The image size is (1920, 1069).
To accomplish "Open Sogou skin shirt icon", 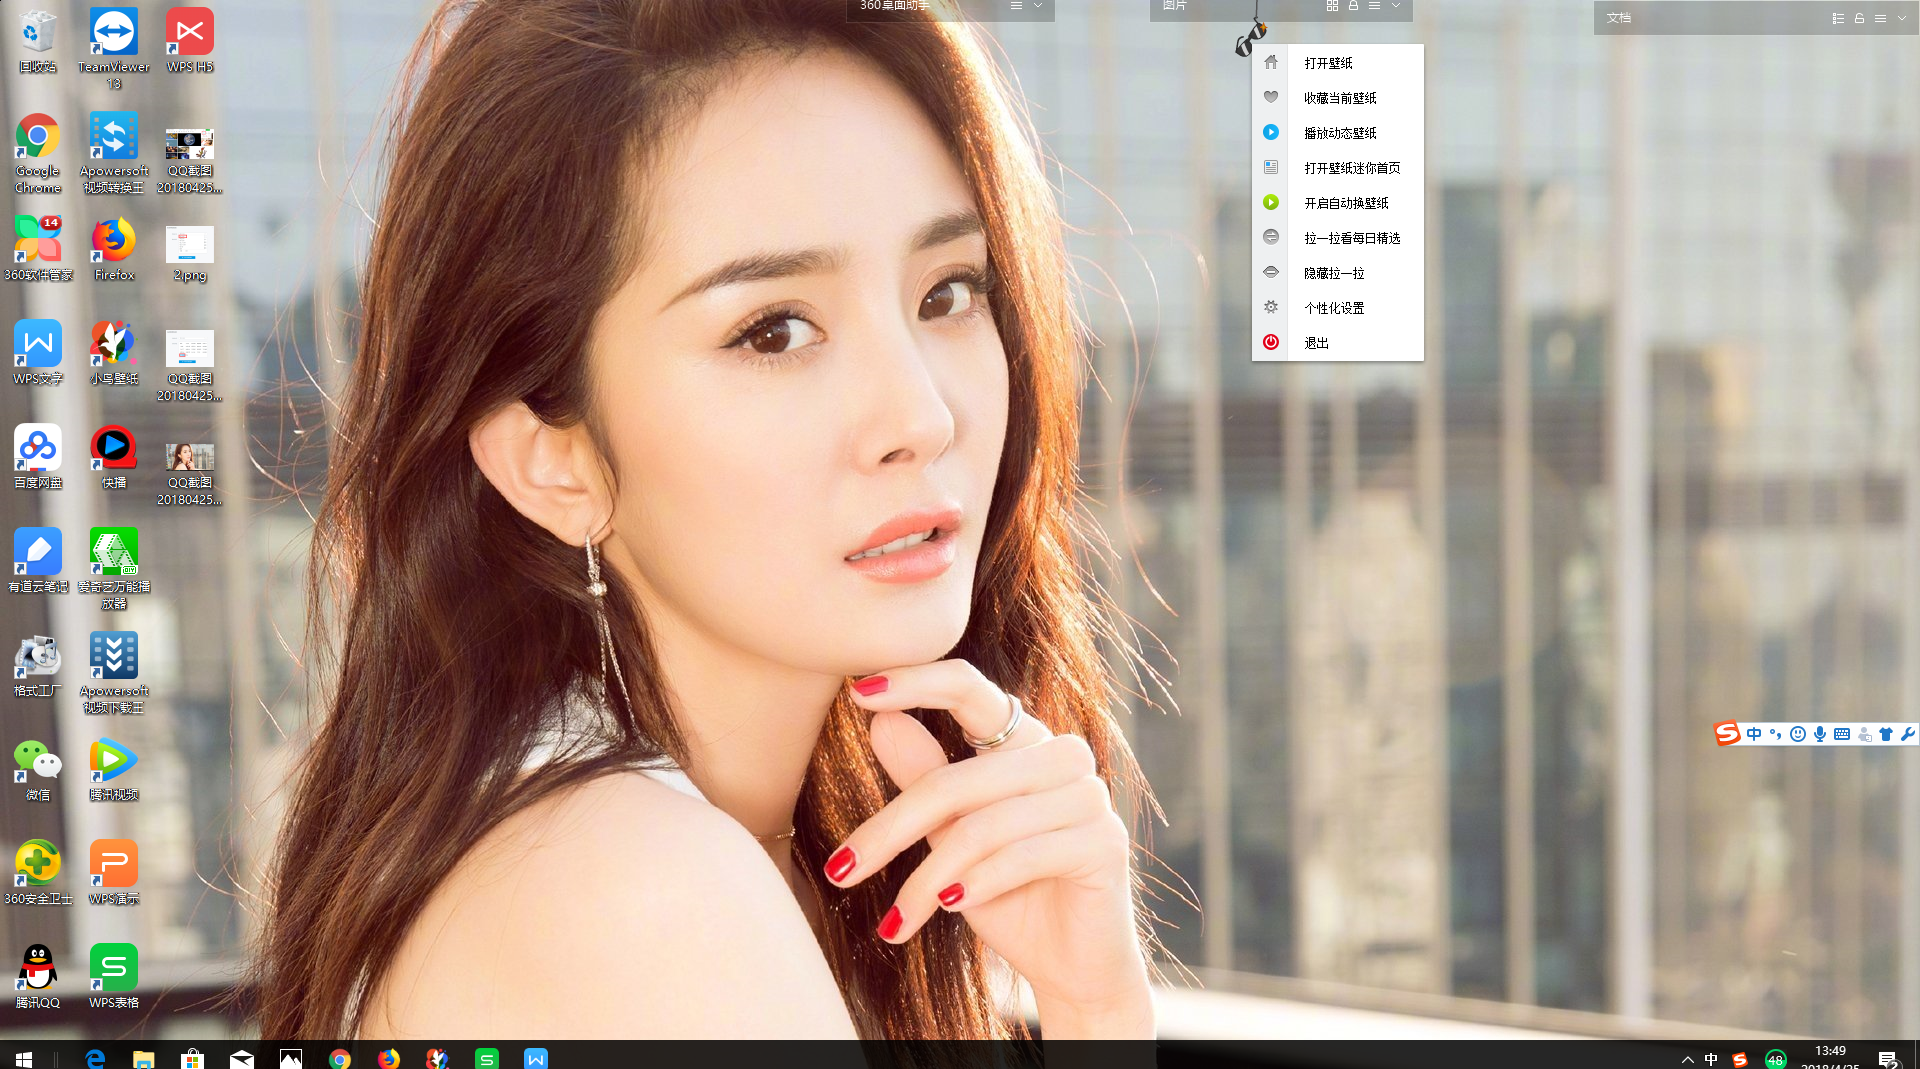I will [1886, 734].
